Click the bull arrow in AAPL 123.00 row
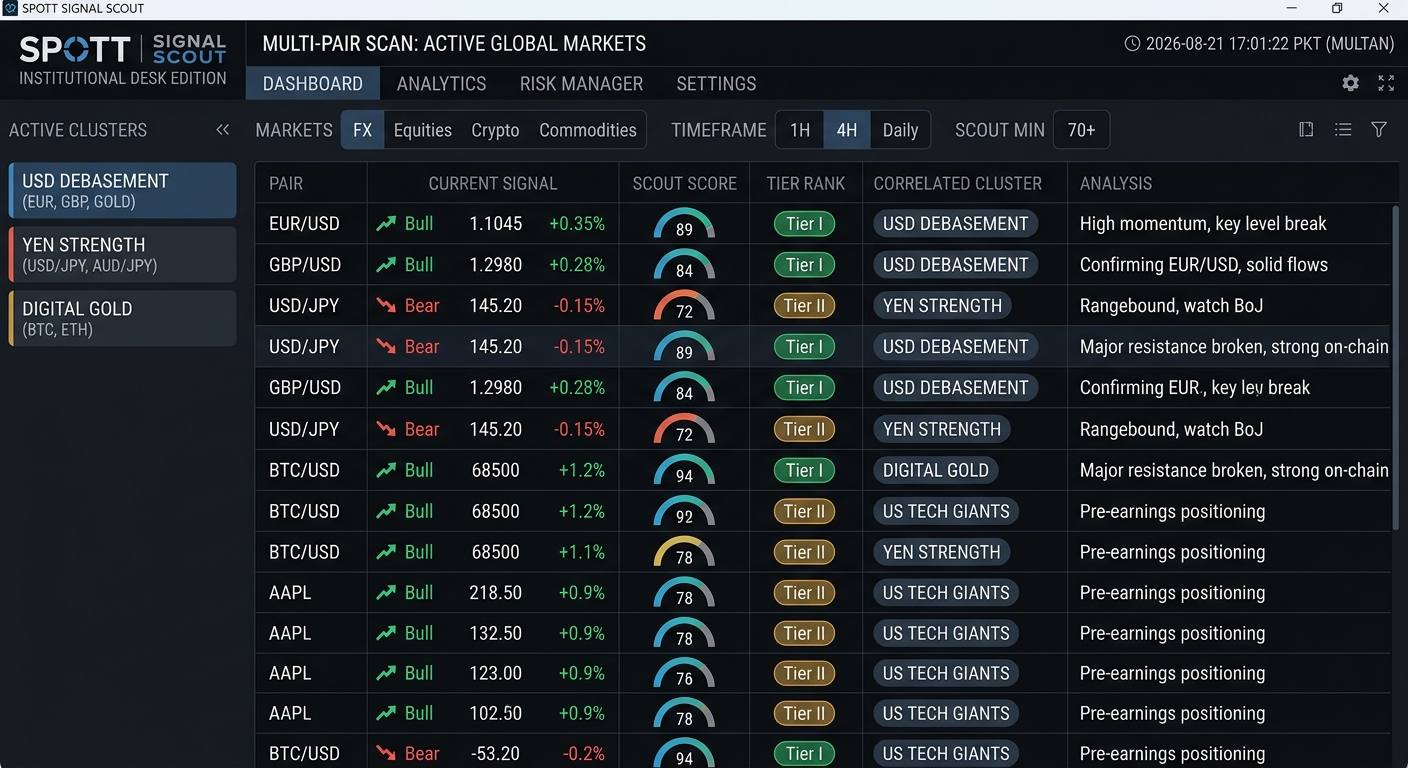1408x768 pixels. click(x=386, y=673)
